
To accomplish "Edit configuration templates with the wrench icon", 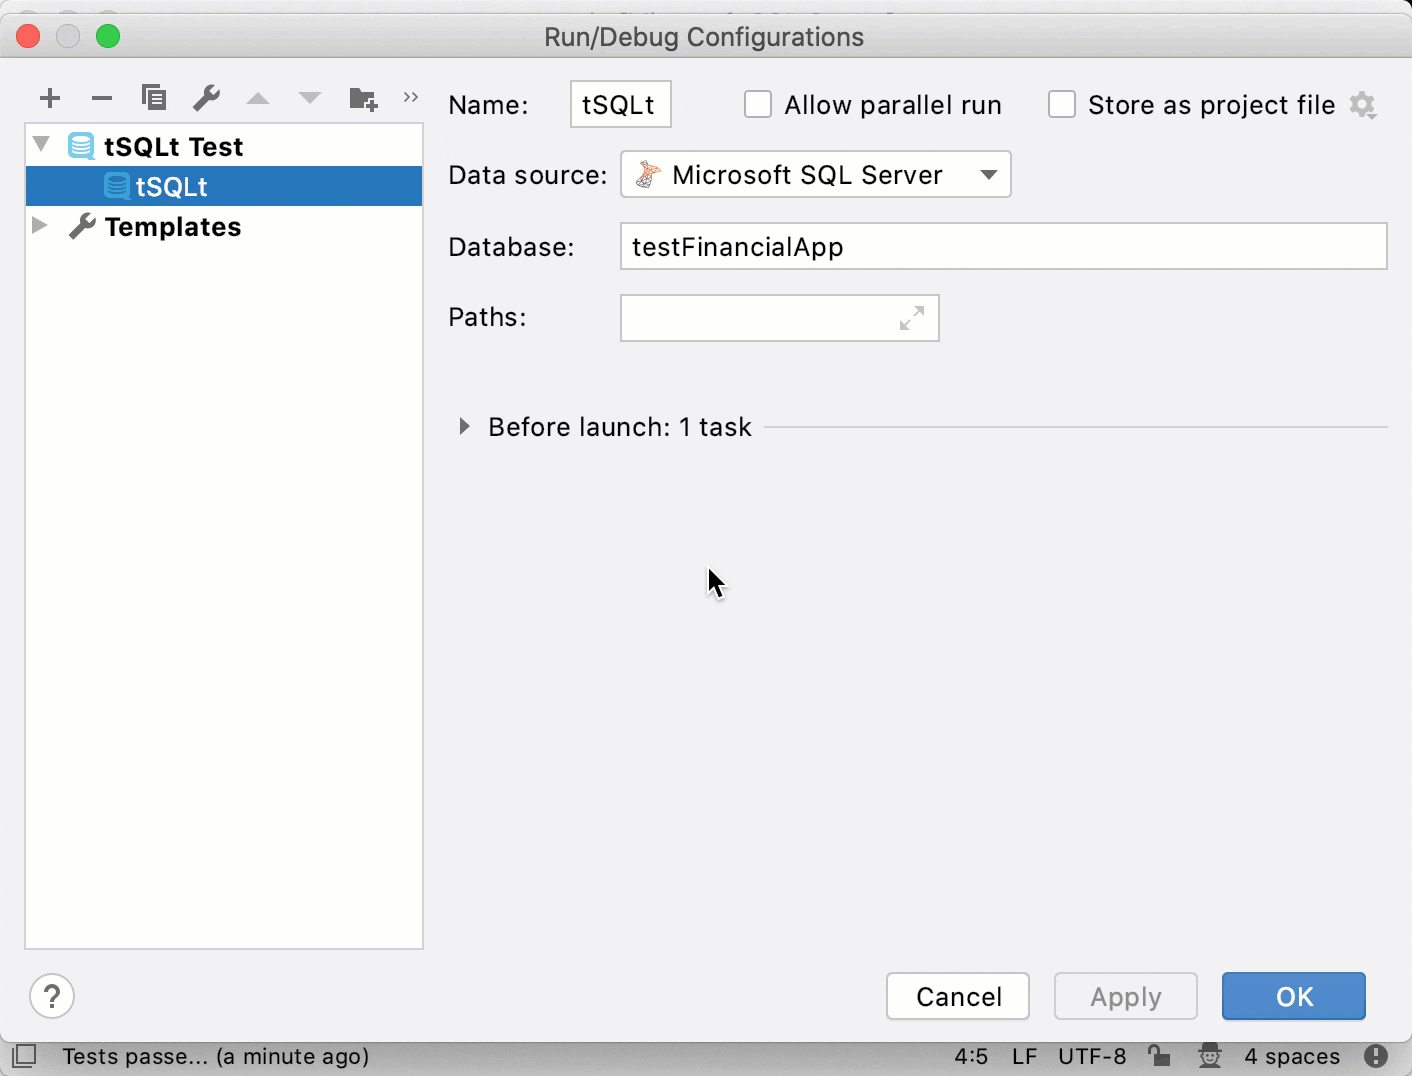I will tap(206, 97).
